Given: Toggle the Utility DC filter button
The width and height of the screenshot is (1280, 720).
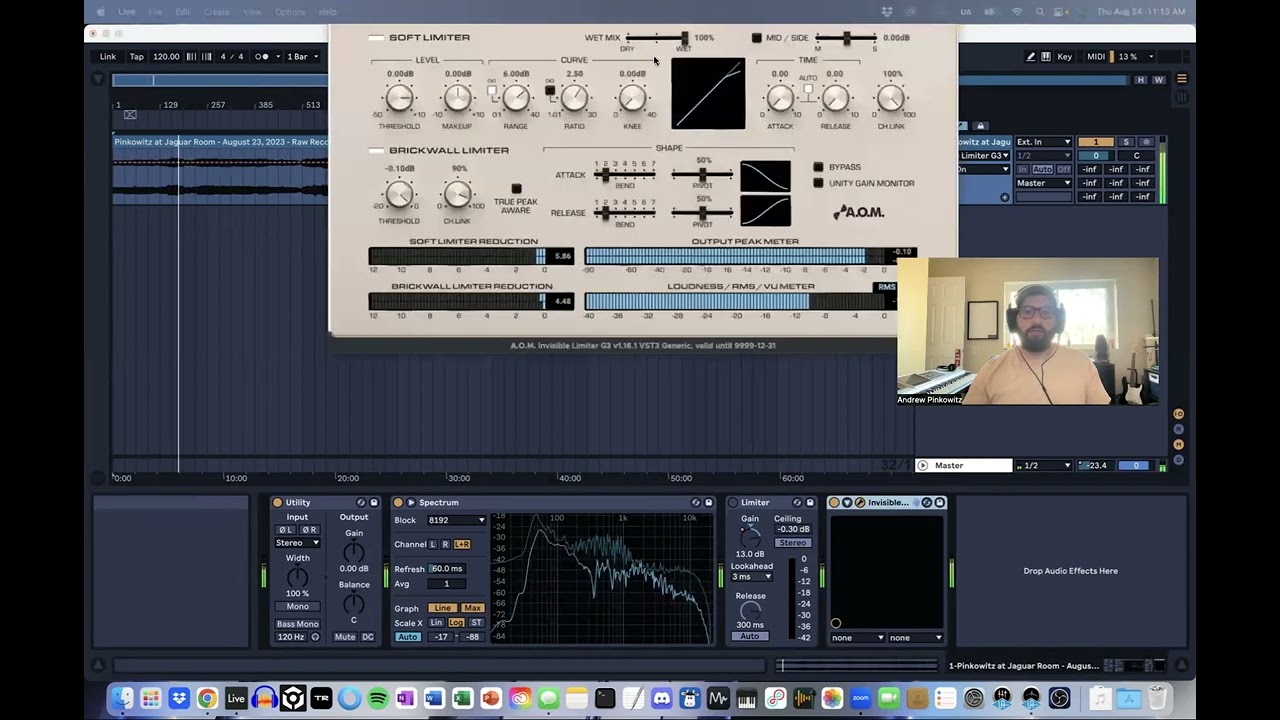Looking at the screenshot, I should (x=368, y=637).
